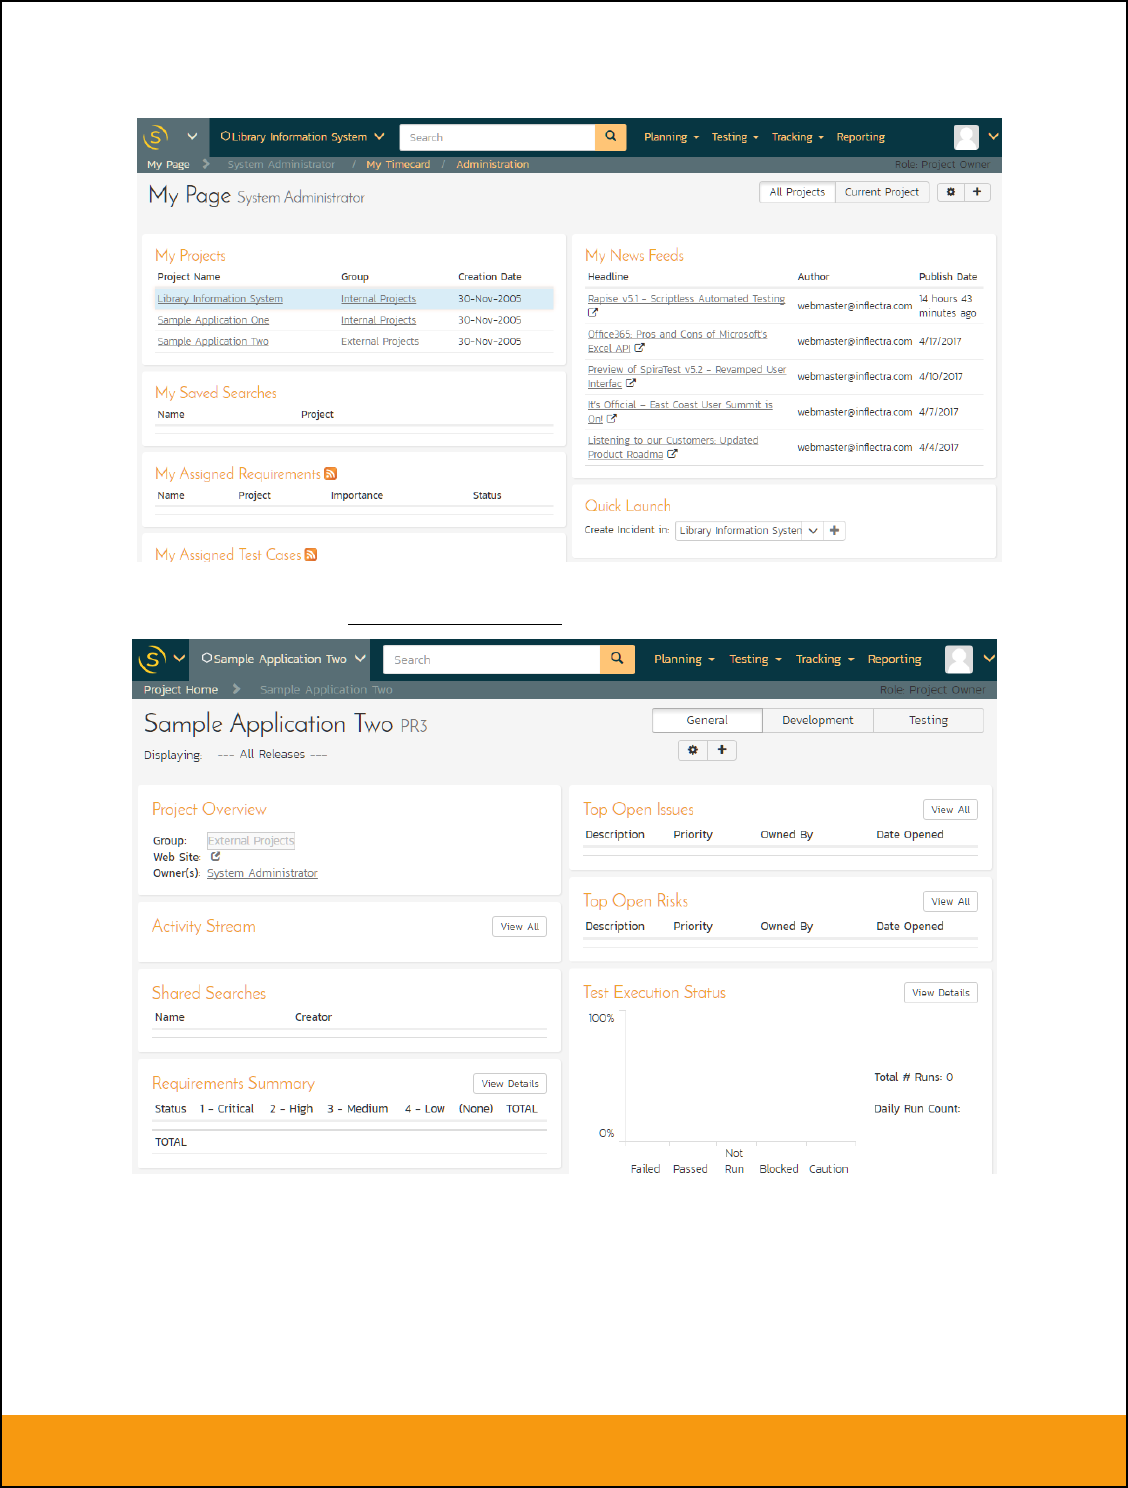Switch to the General dashboard tab
Screen dimensions: 1128x1488
(x=707, y=720)
